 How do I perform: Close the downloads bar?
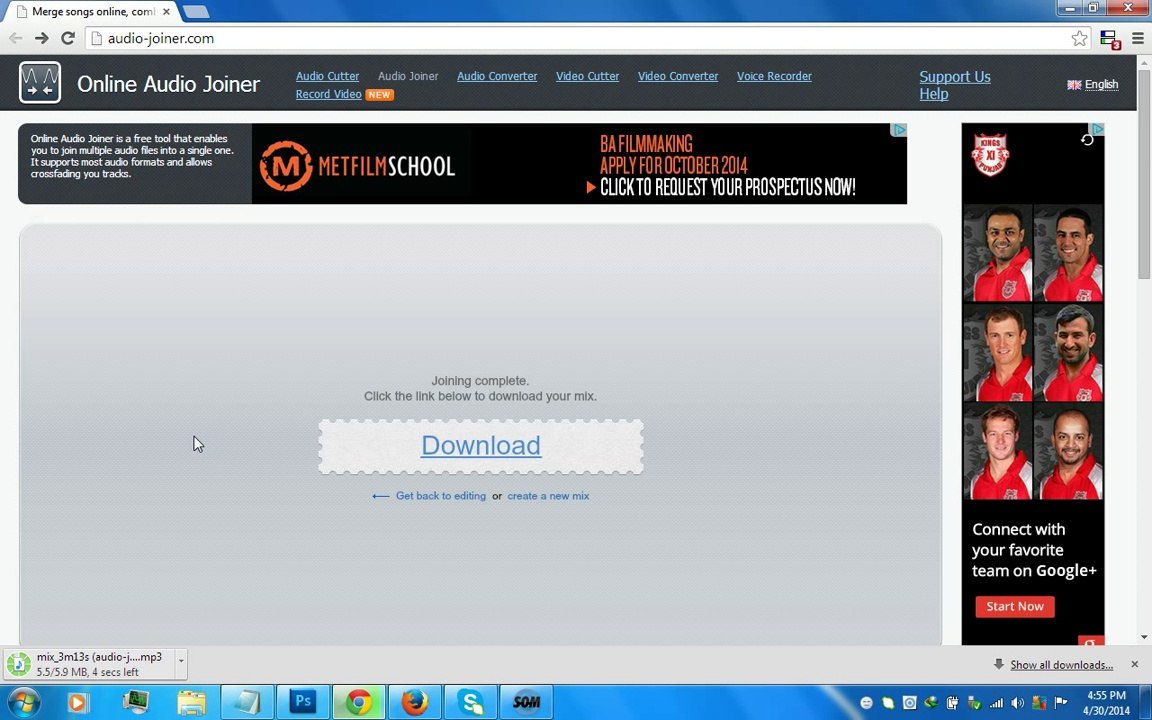coord(1134,664)
